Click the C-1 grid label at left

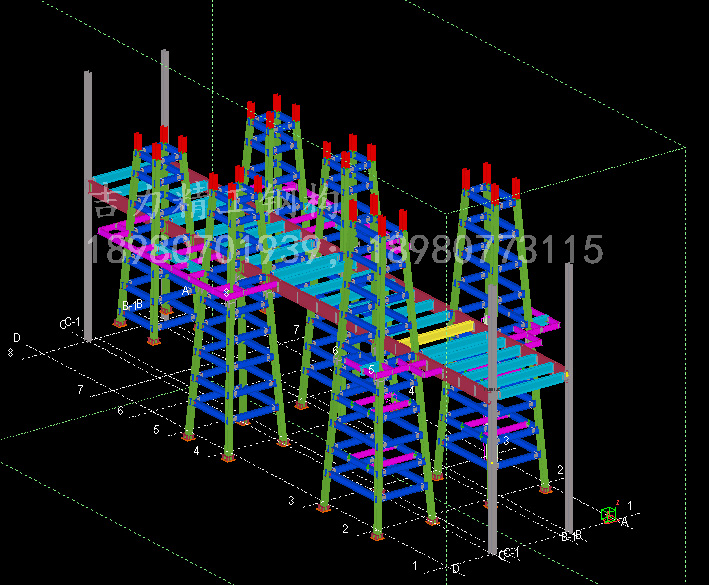pos(69,323)
